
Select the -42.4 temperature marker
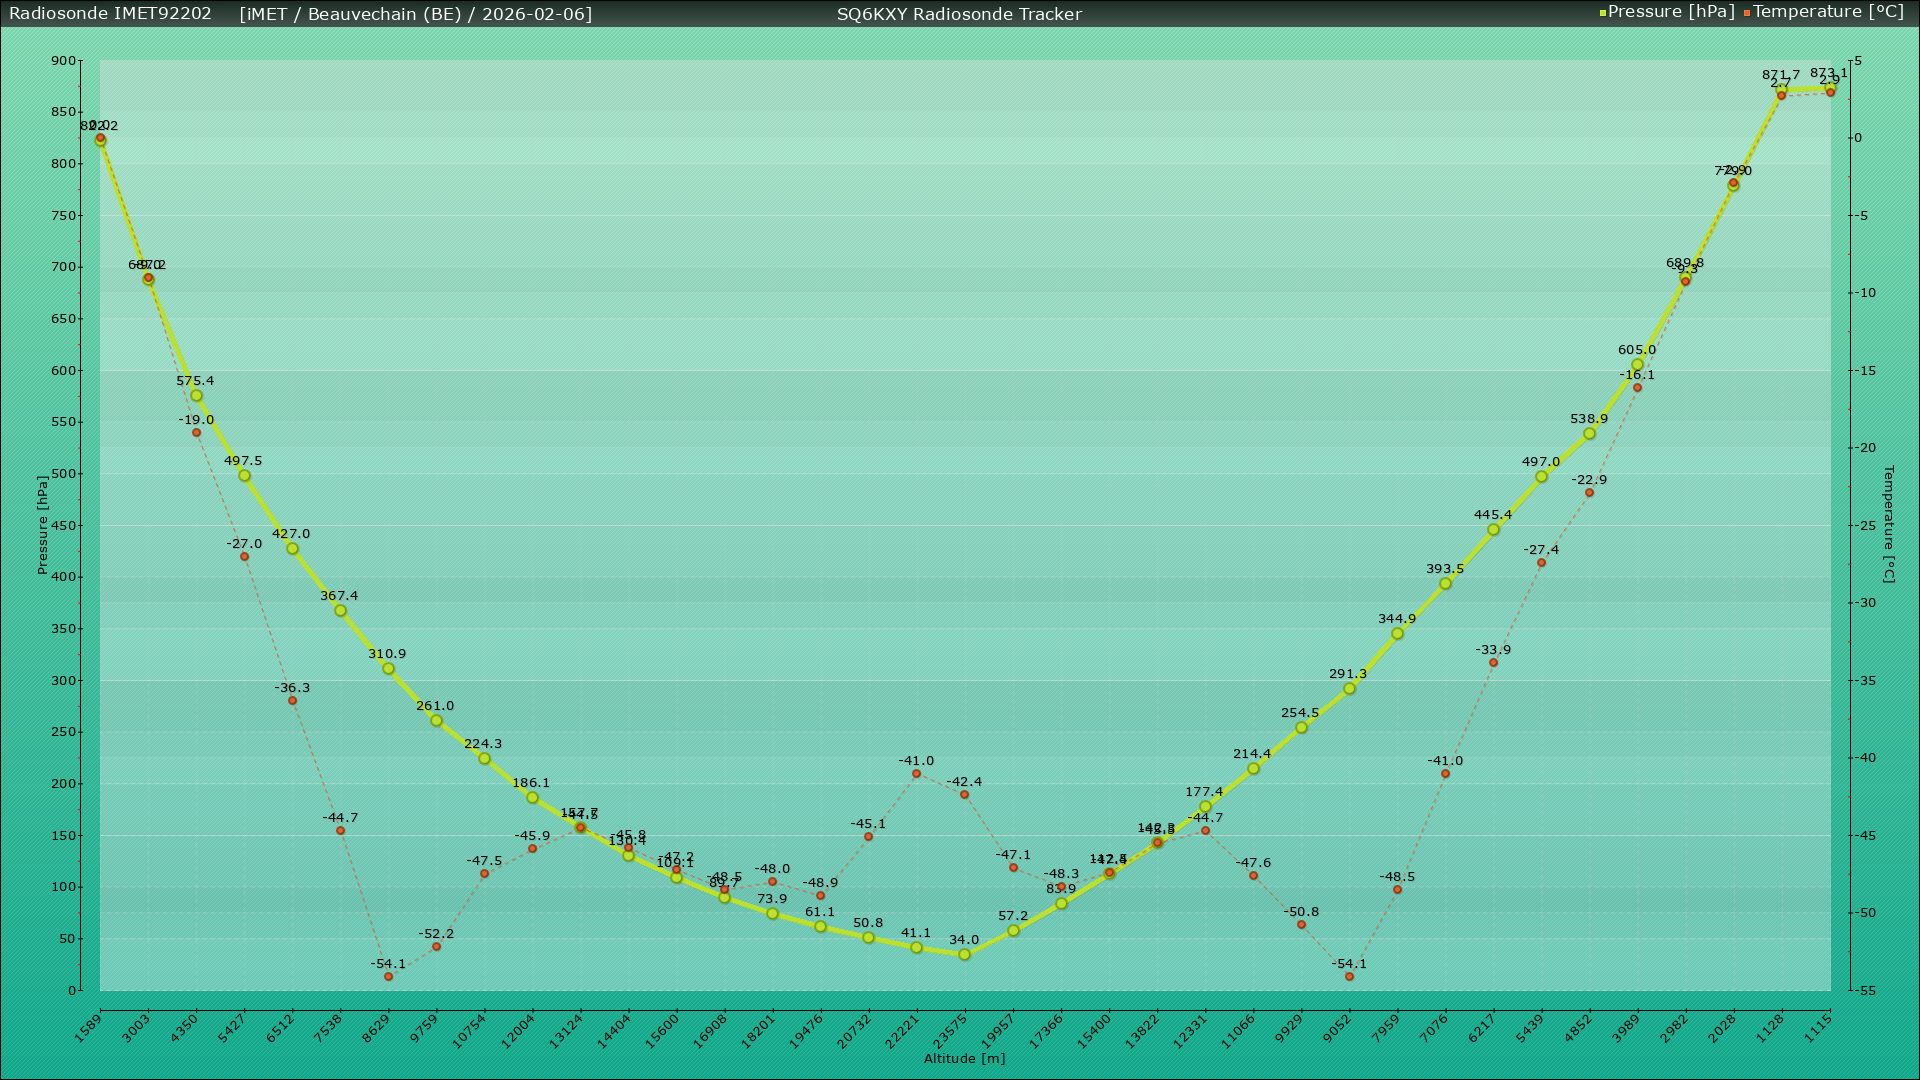[x=964, y=795]
